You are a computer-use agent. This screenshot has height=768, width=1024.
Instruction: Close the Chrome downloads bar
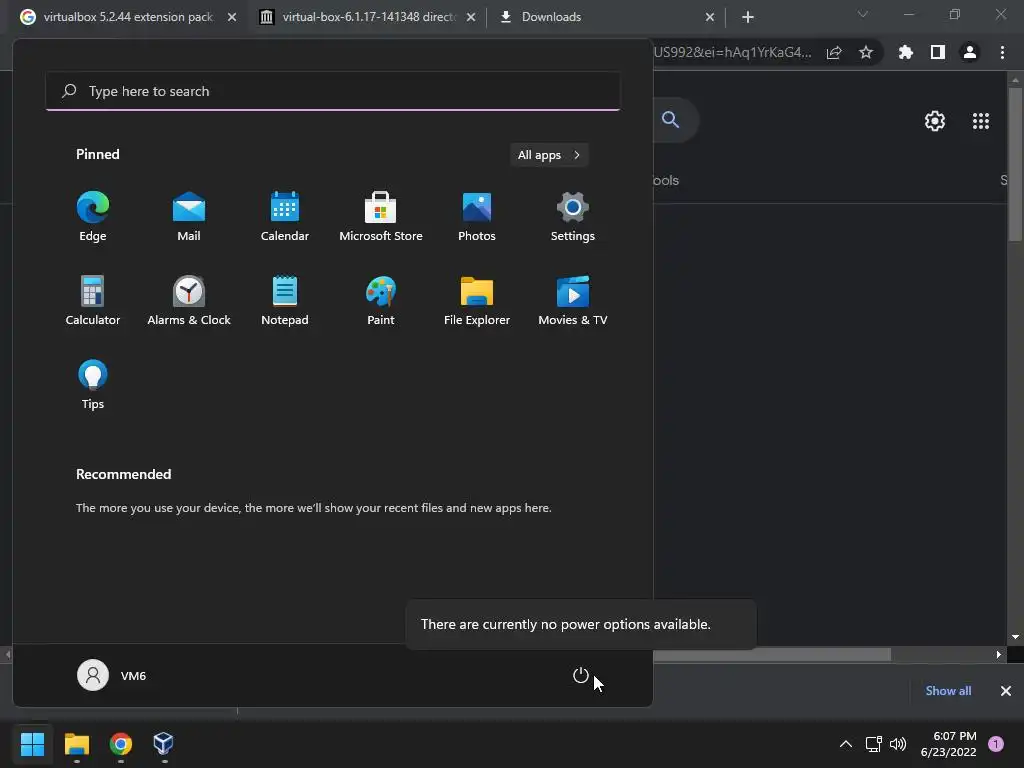click(x=1006, y=691)
